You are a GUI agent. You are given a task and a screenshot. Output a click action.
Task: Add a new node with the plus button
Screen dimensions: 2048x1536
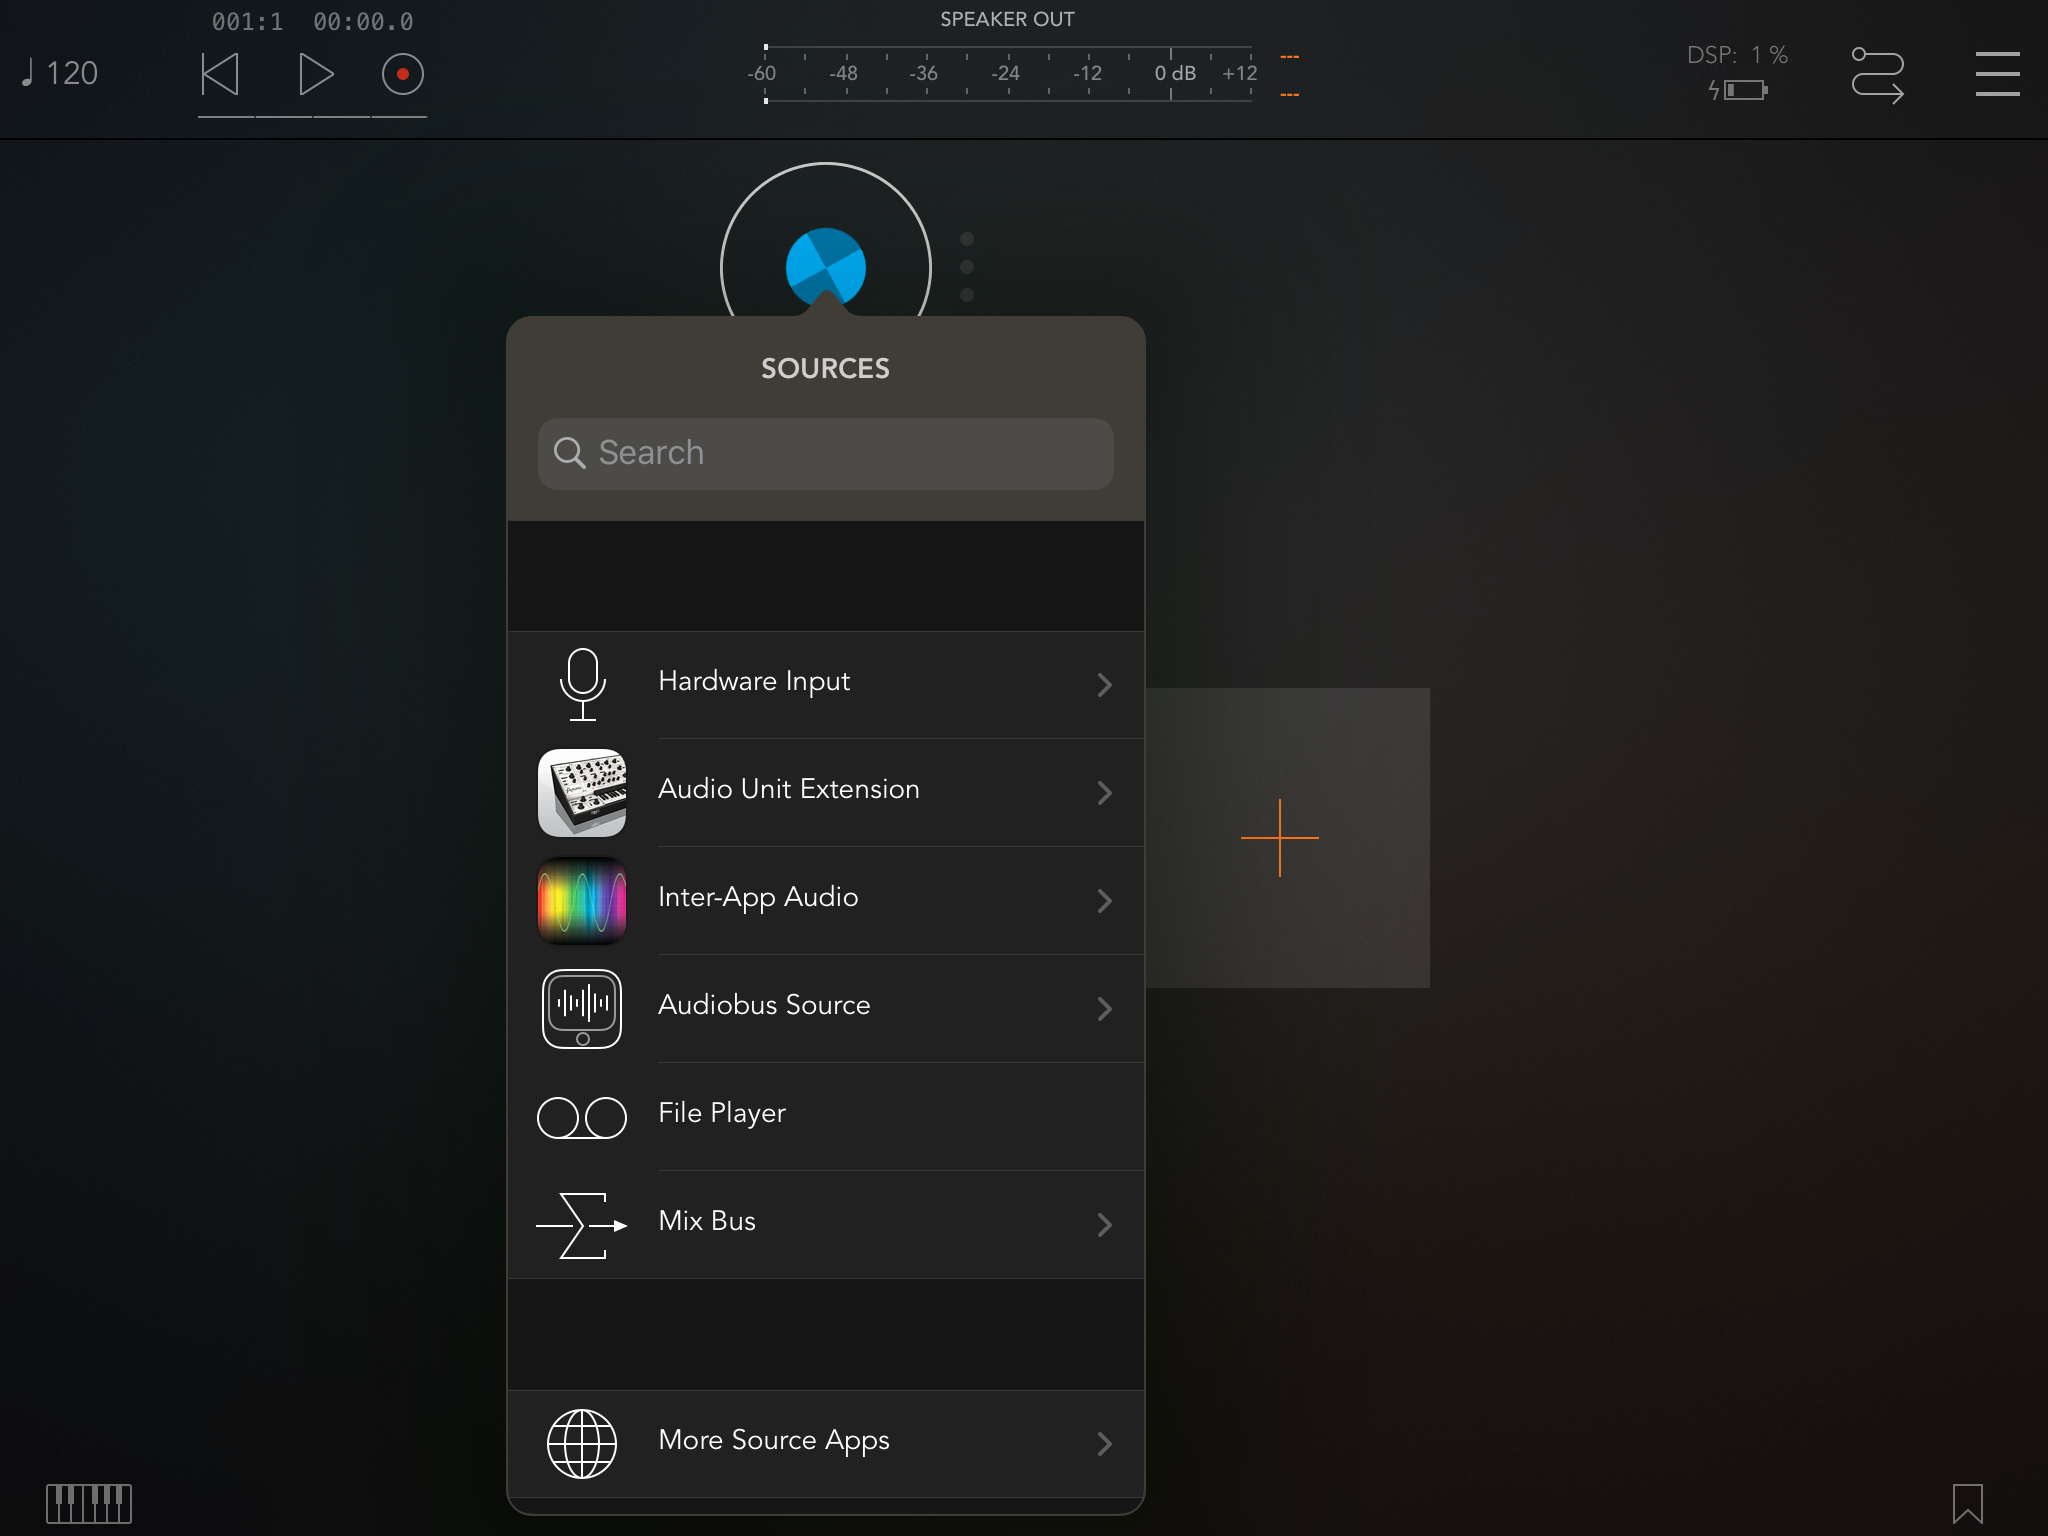click(x=1280, y=838)
